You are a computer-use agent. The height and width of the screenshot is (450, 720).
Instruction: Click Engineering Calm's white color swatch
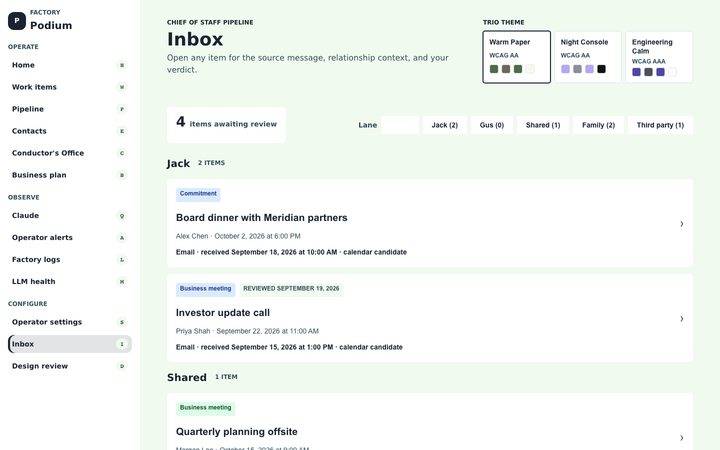672,72
